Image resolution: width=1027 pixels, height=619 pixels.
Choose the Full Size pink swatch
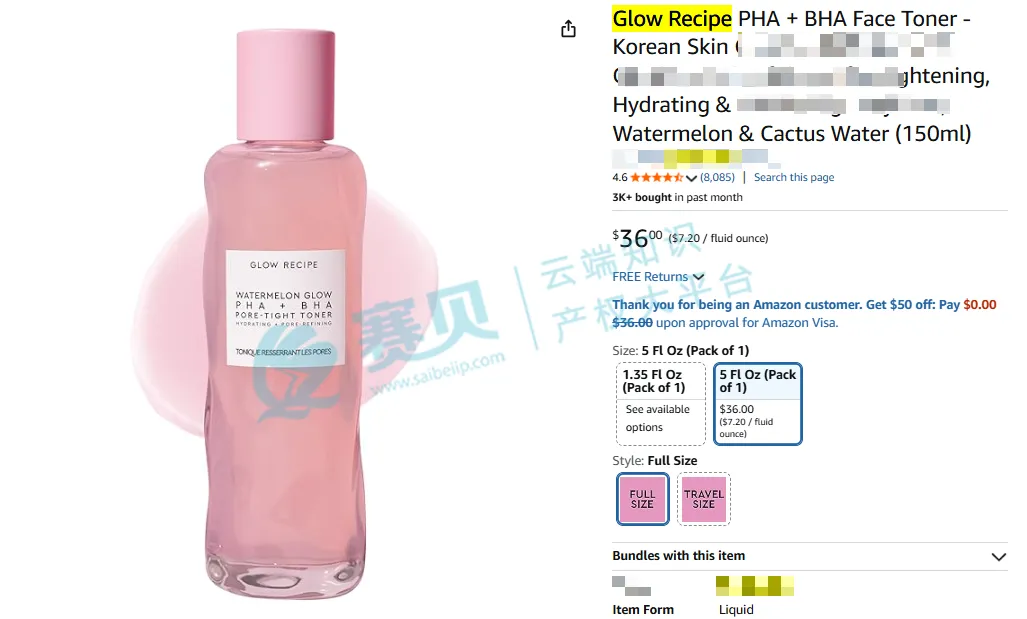(643, 499)
